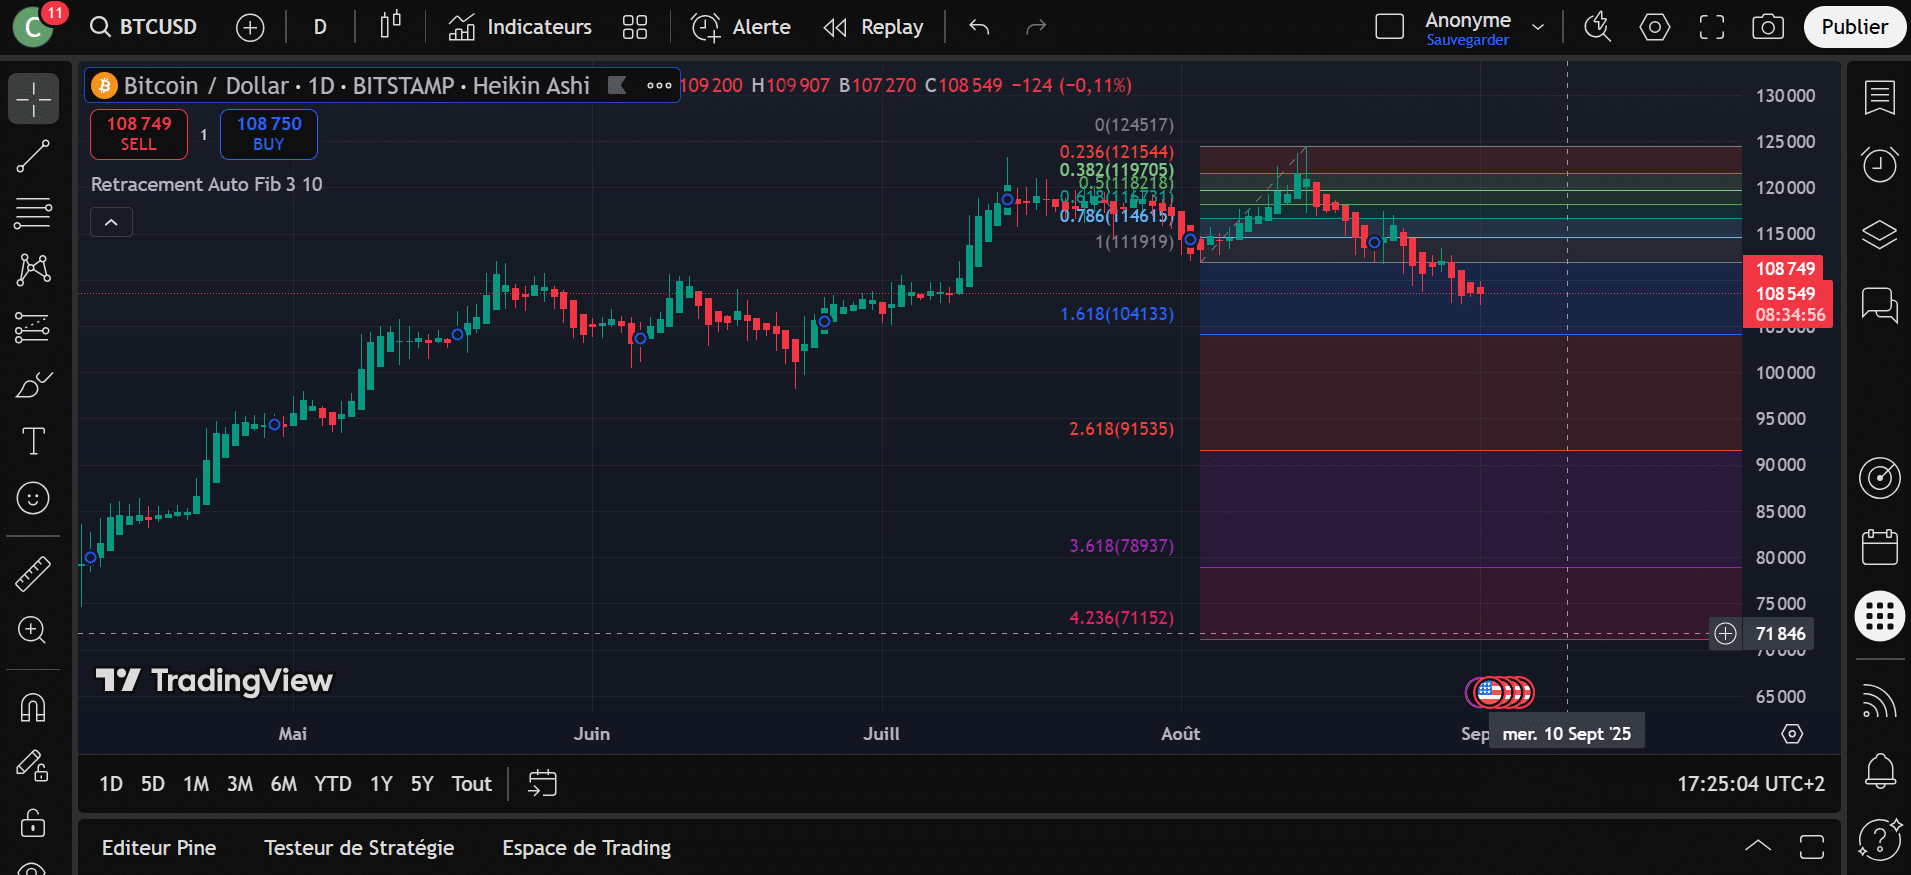Click the BTCUSD symbol search field
Viewport: 1911px width, 875px height.
click(x=145, y=27)
